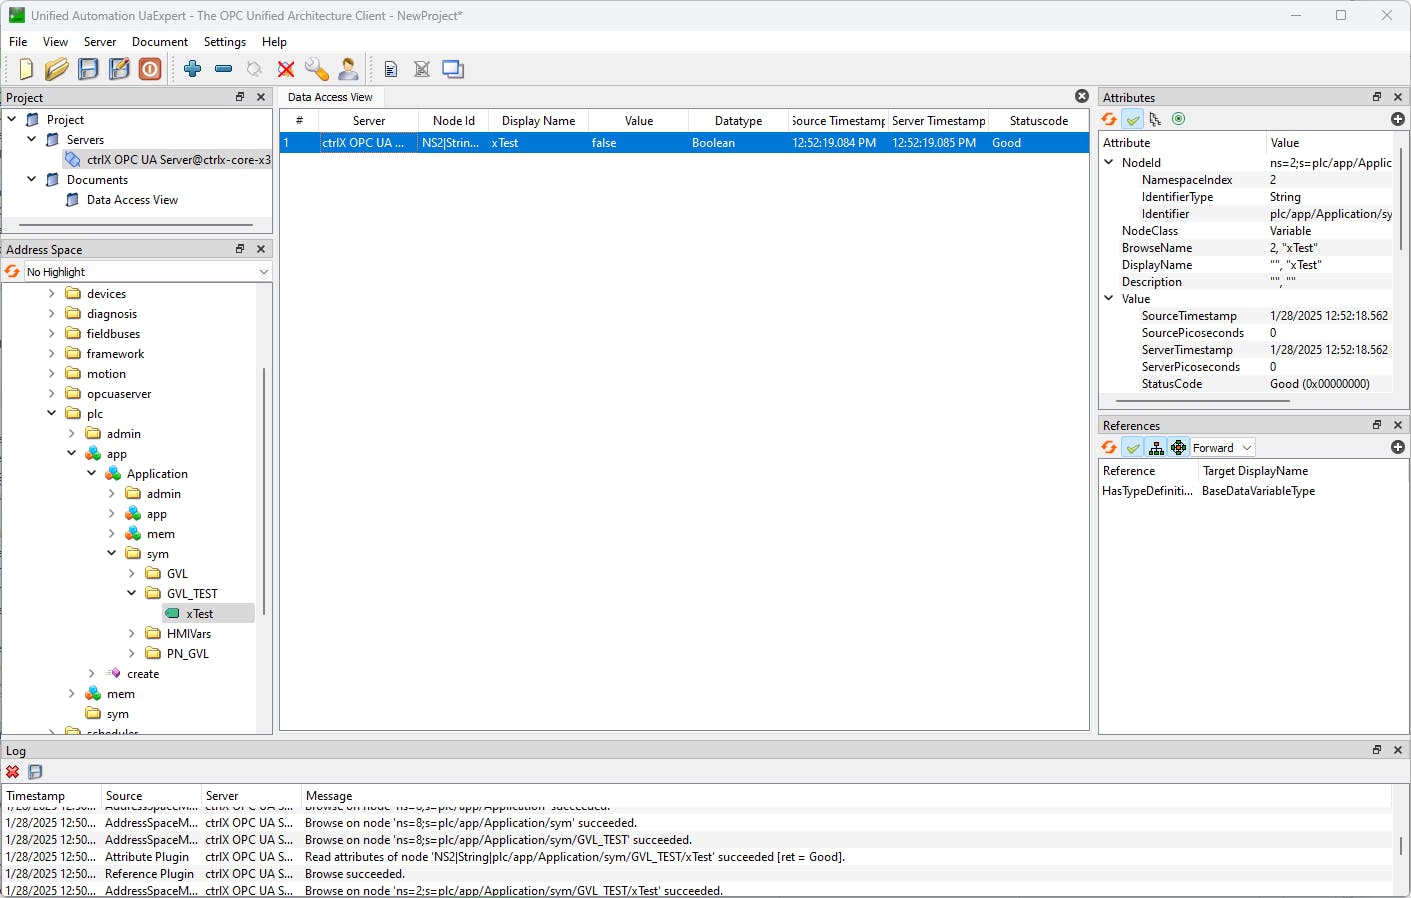Viewport: 1411px width, 898px height.
Task: Click the red X Disconnect Server icon
Action: [x=286, y=69]
